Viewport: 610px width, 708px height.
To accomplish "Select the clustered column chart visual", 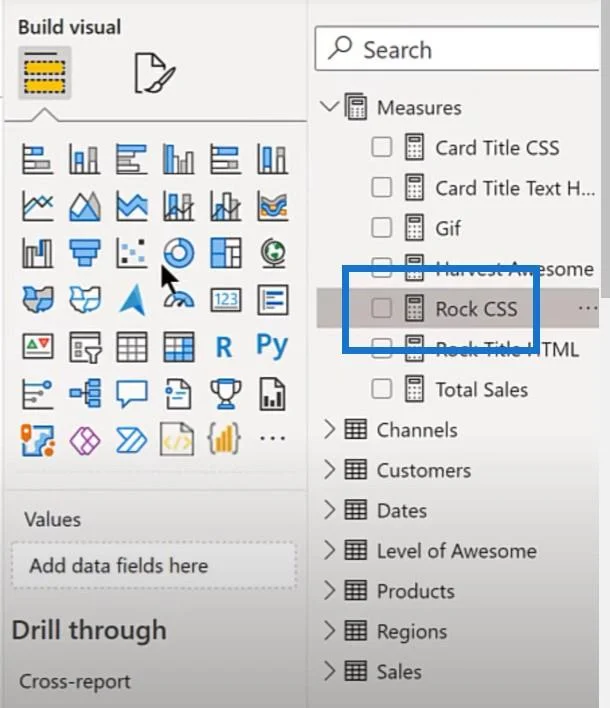I will 178,159.
